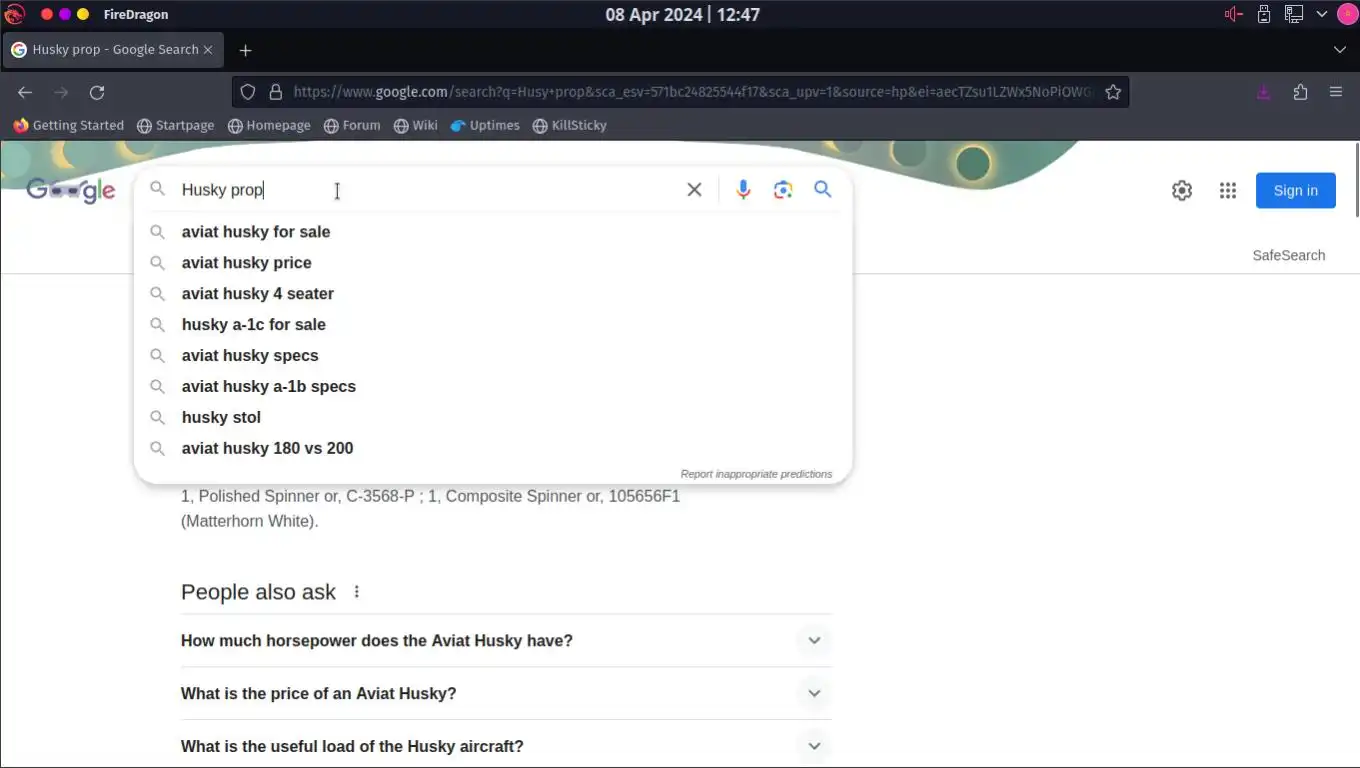
Task: Choose suggestion aviat husky 180 vs 200
Action: click(493, 448)
